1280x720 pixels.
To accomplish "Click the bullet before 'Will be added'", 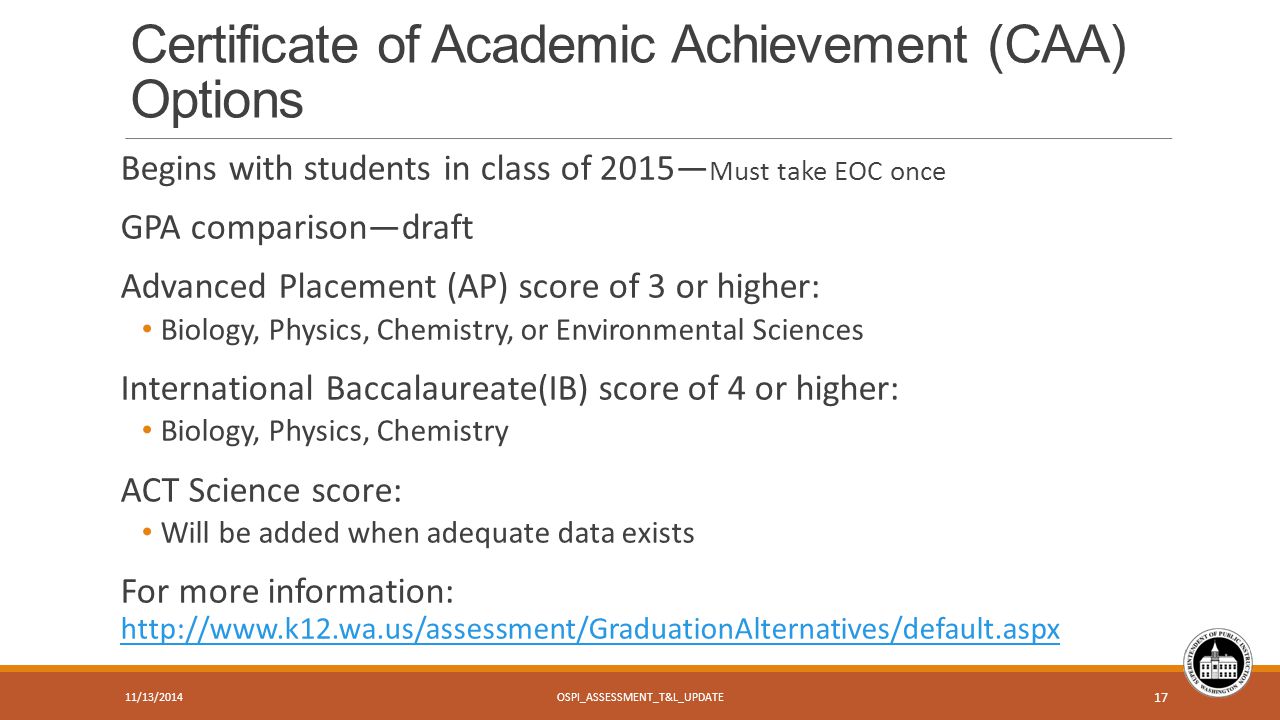I will 148,533.
